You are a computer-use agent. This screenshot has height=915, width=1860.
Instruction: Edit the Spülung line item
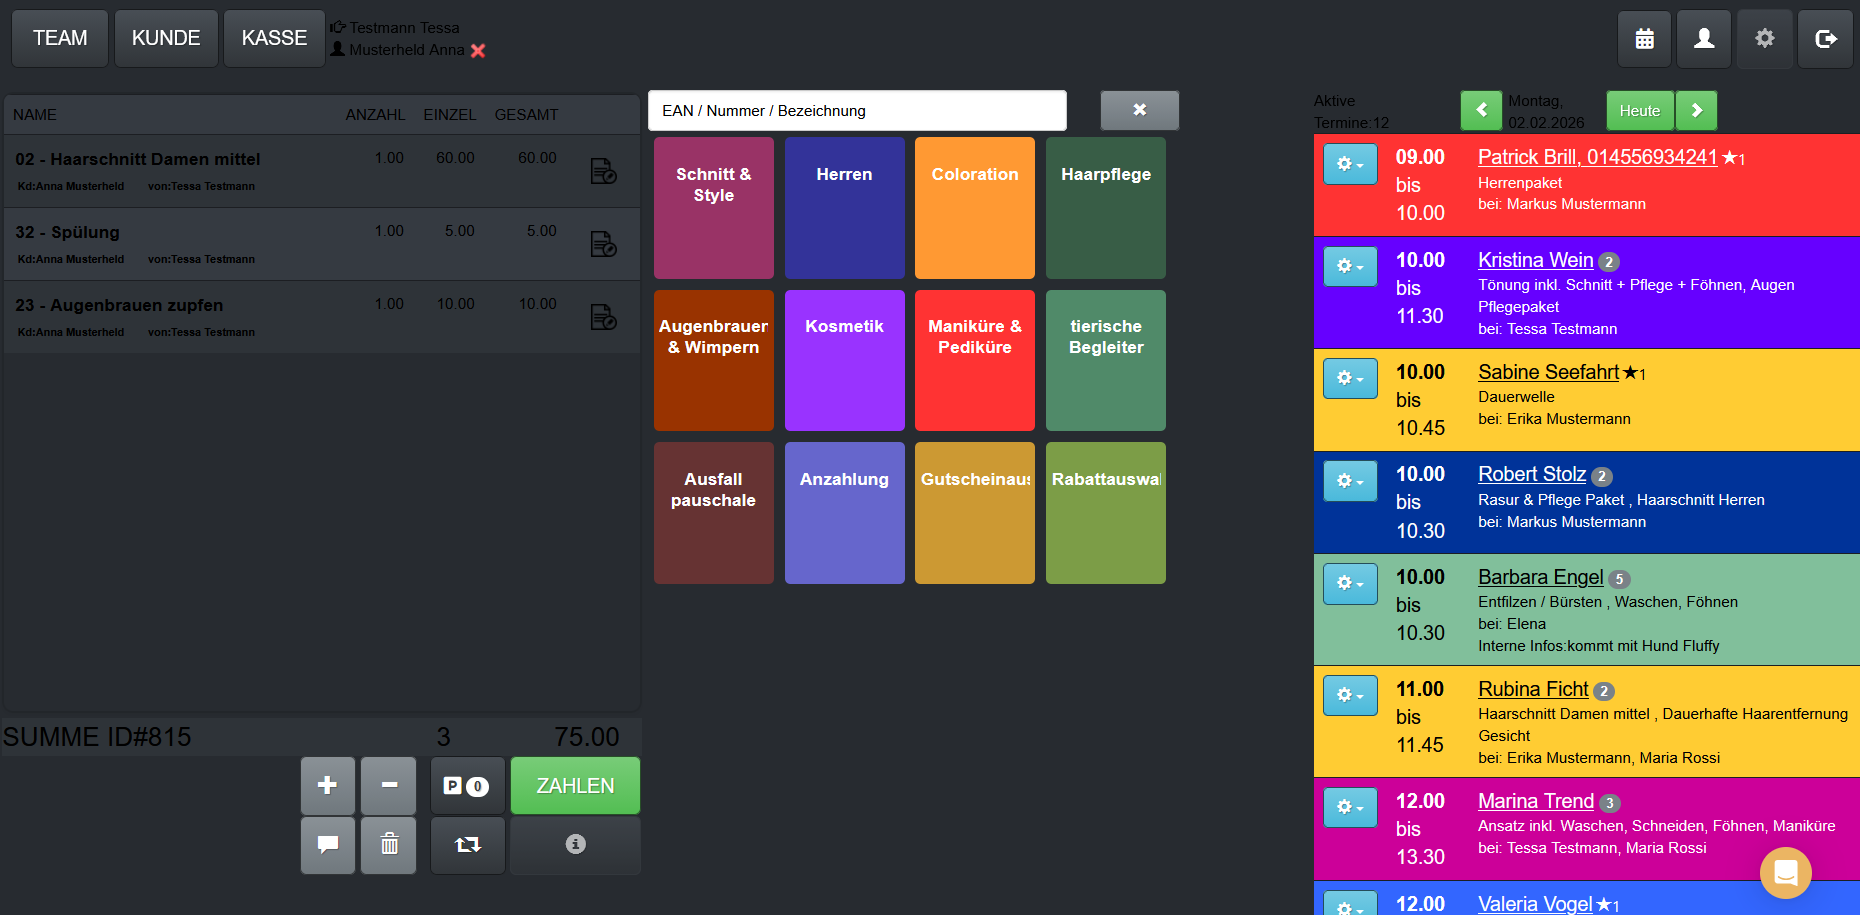pos(603,244)
